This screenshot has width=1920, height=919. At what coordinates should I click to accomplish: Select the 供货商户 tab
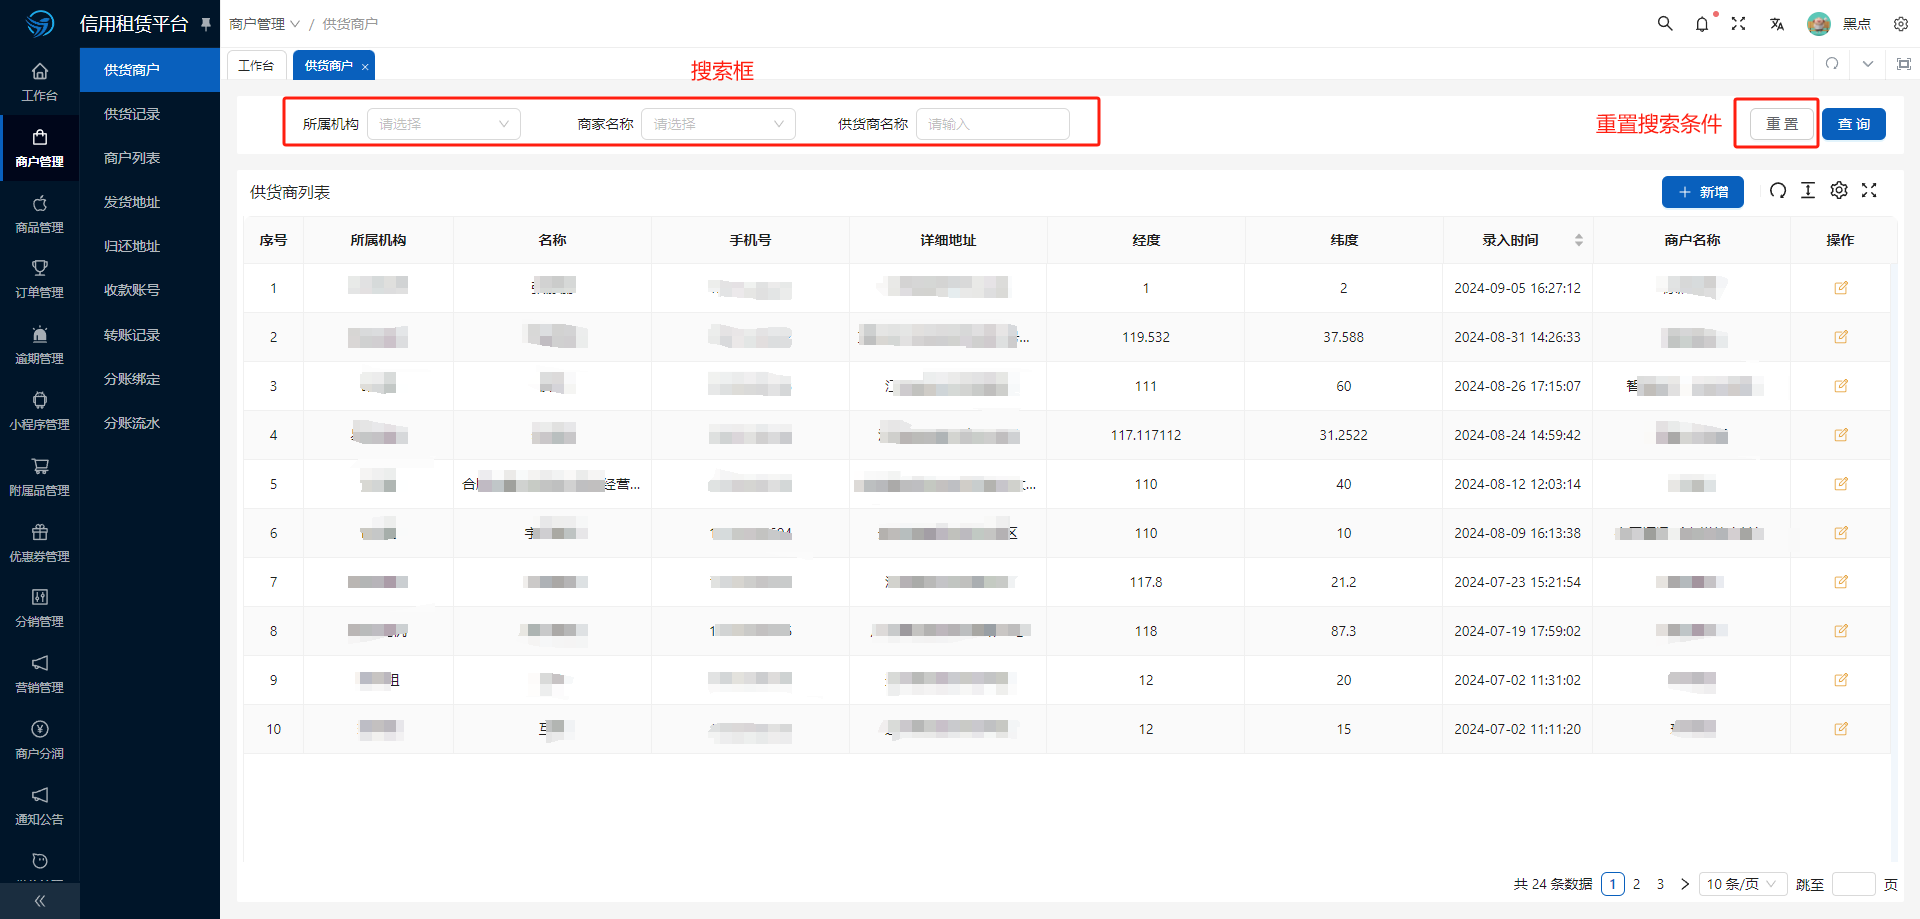coord(329,65)
